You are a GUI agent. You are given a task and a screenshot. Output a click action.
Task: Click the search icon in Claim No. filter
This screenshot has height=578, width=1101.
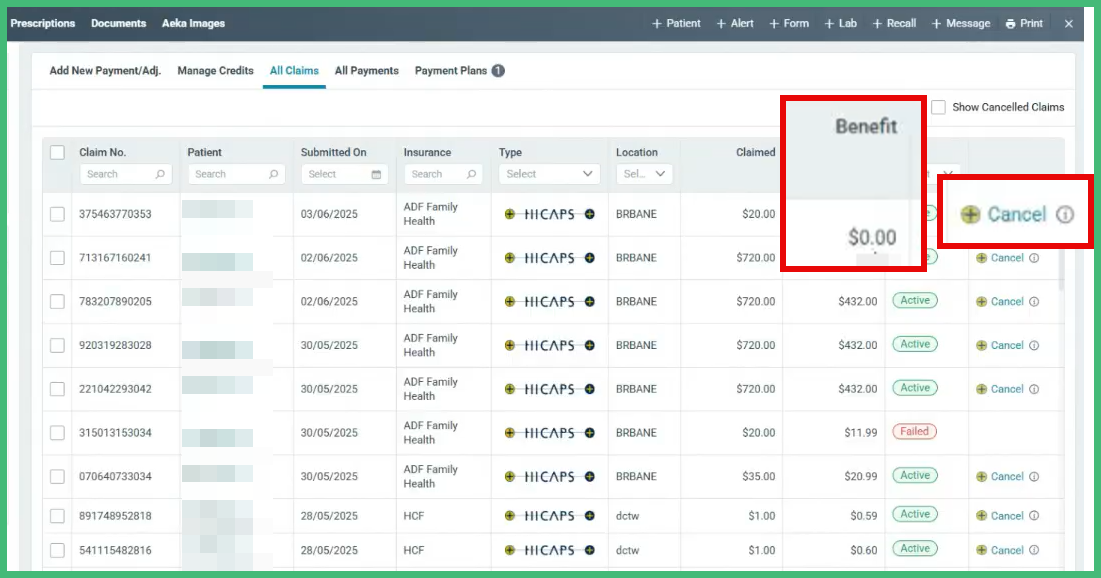click(x=160, y=174)
